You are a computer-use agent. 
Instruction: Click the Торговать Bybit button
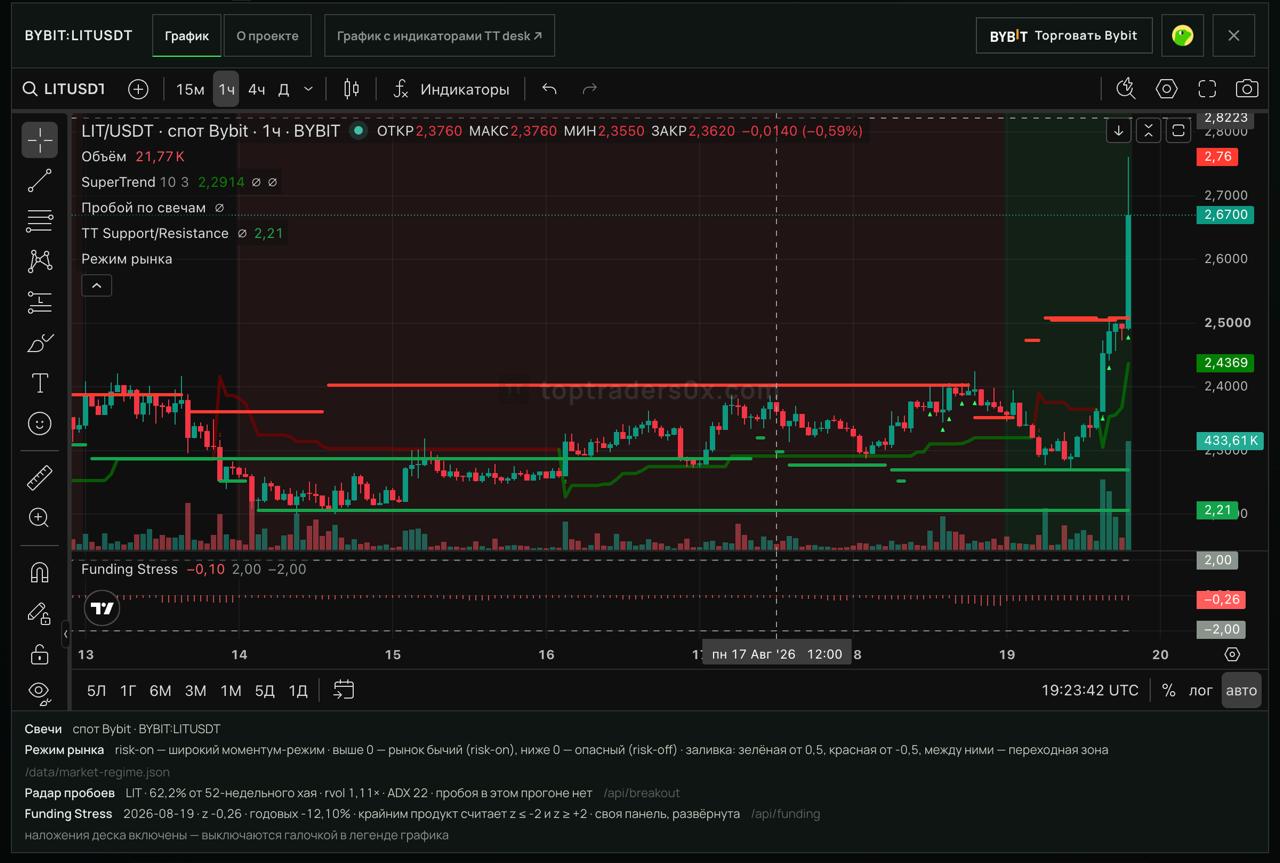tap(1064, 36)
